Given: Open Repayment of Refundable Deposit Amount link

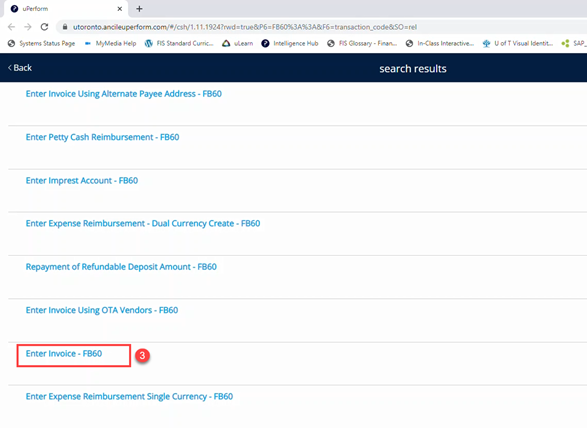Looking at the screenshot, I should tap(121, 267).
